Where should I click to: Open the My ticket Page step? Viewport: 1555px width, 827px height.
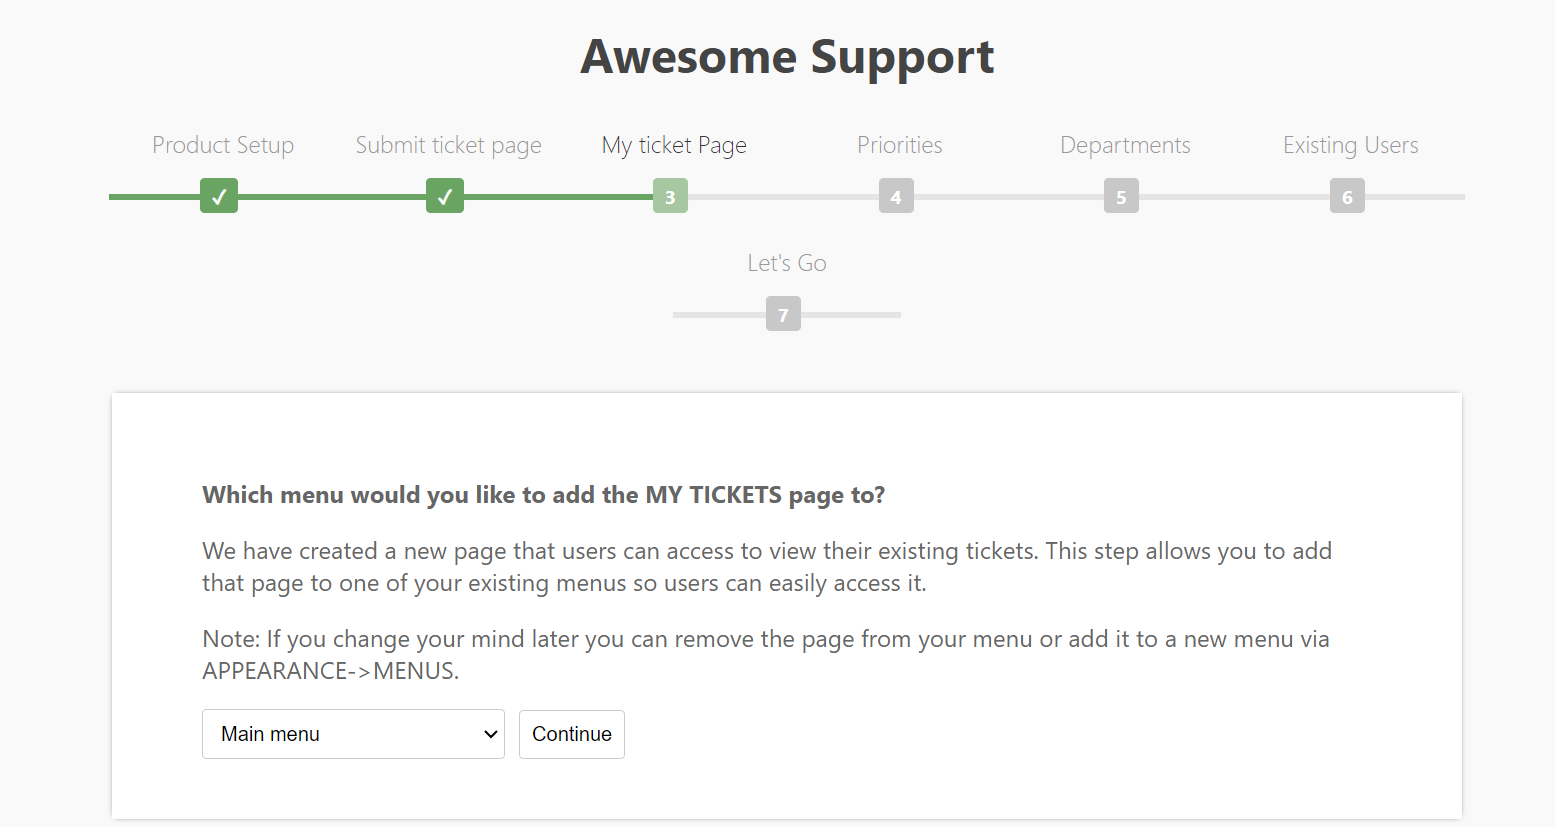673,145
